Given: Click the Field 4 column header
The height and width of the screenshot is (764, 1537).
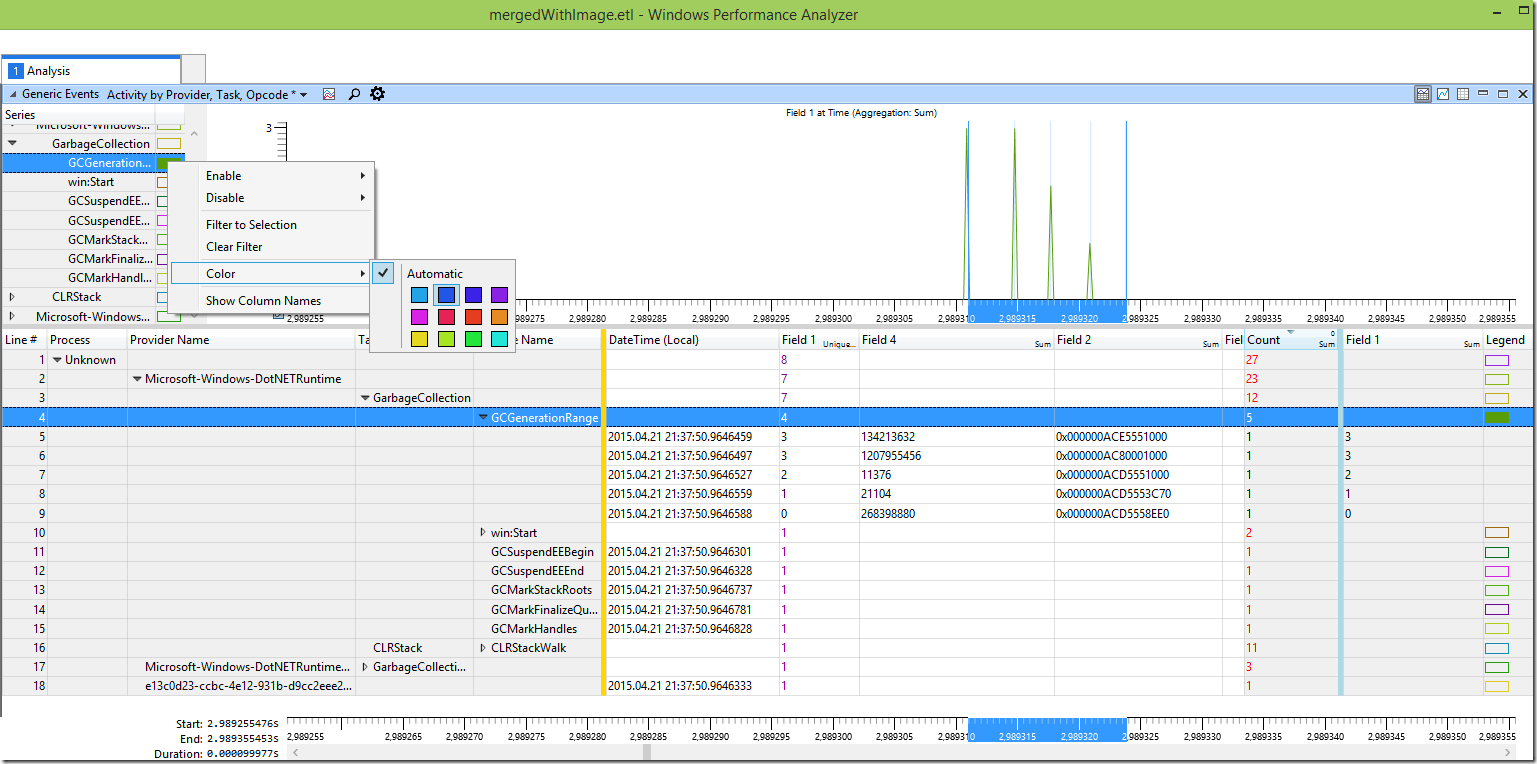Looking at the screenshot, I should (x=956, y=340).
